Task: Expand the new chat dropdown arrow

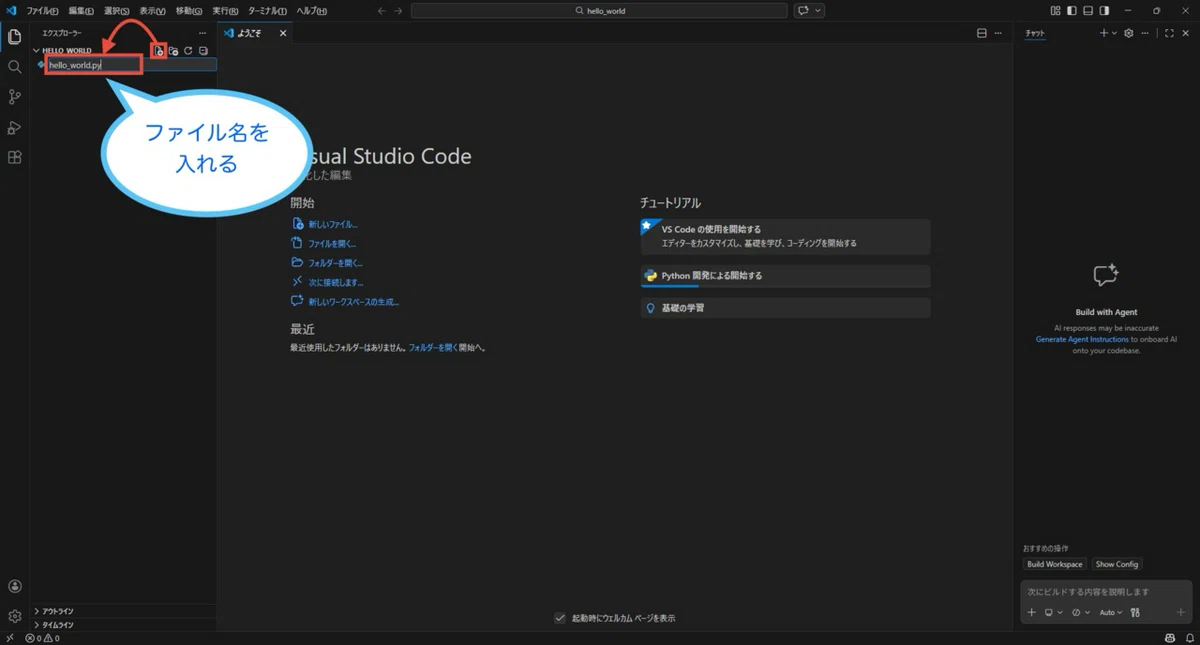Action: click(x=1114, y=33)
